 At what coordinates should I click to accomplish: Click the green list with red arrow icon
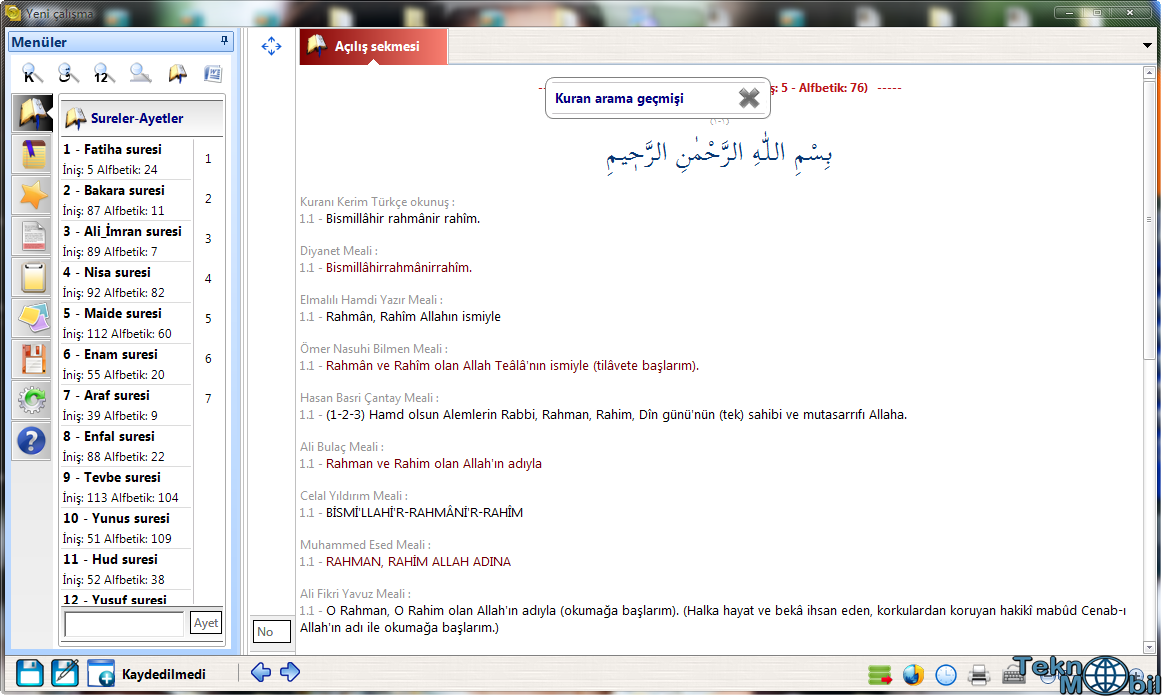coord(880,675)
